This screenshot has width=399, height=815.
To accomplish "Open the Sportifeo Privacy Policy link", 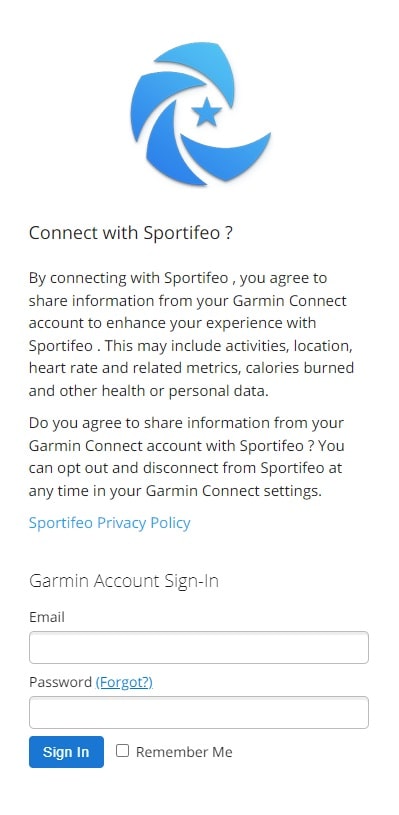I will pyautogui.click(x=110, y=522).
